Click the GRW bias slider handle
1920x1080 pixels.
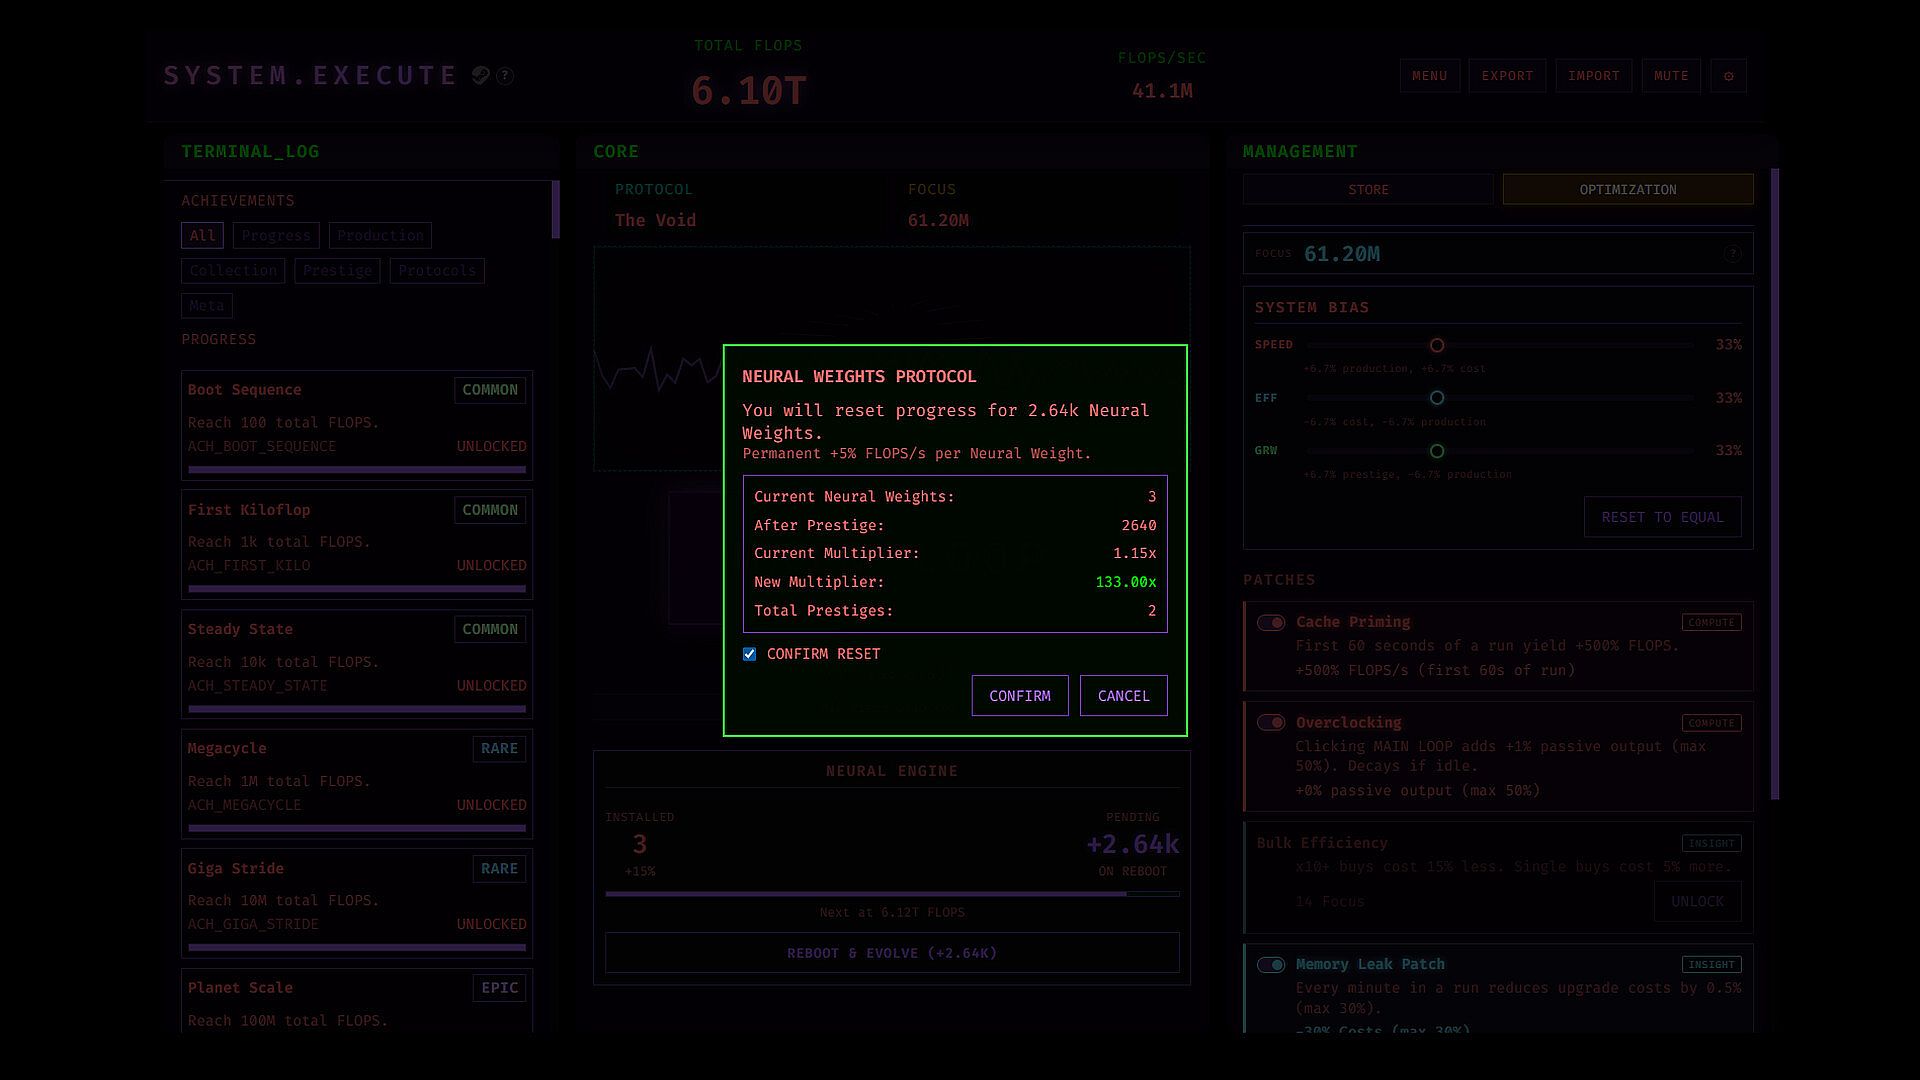click(x=1437, y=452)
